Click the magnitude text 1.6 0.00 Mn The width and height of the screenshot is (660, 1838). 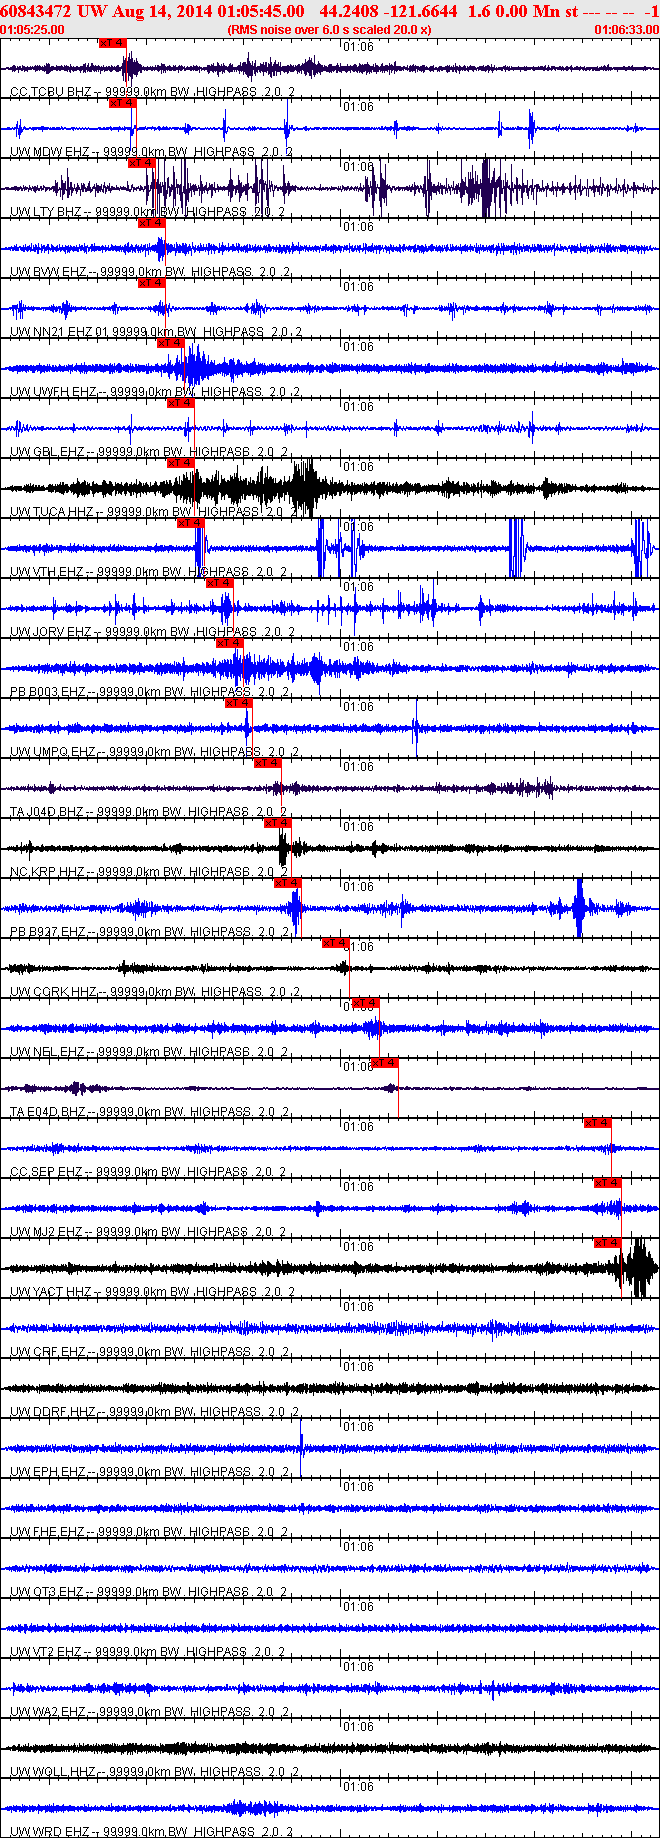tap(514, 11)
